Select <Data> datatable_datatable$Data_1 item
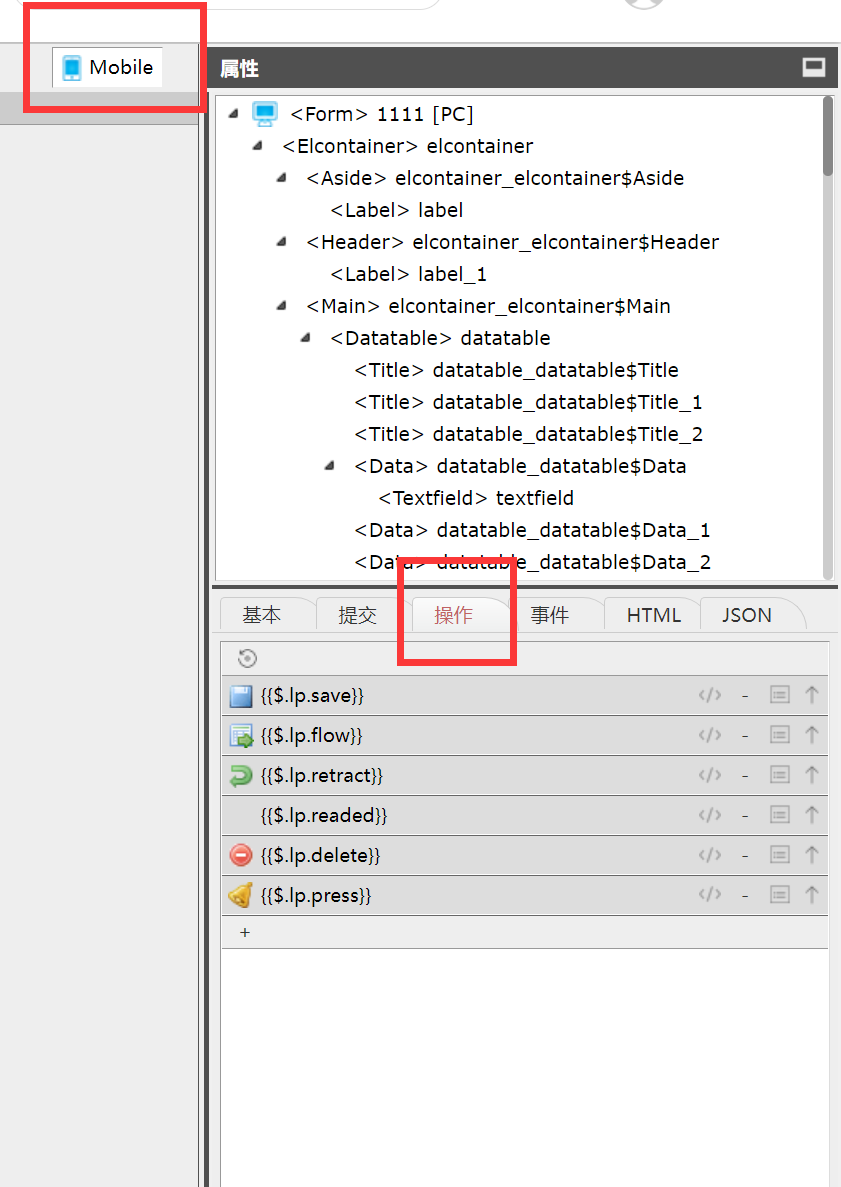Screen dimensions: 841x1187 coord(532,530)
